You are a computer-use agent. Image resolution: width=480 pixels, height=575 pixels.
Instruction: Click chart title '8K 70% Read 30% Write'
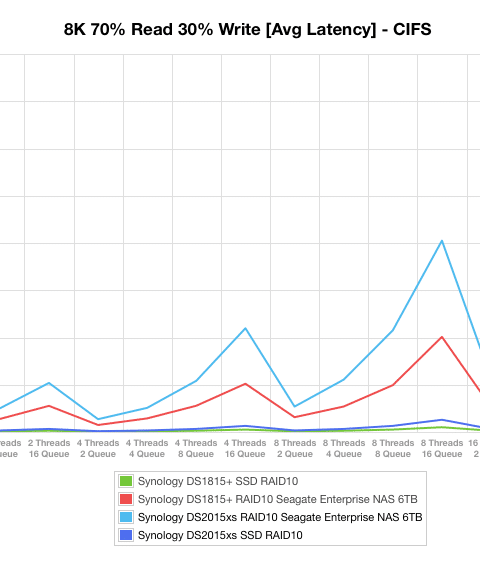162,29
